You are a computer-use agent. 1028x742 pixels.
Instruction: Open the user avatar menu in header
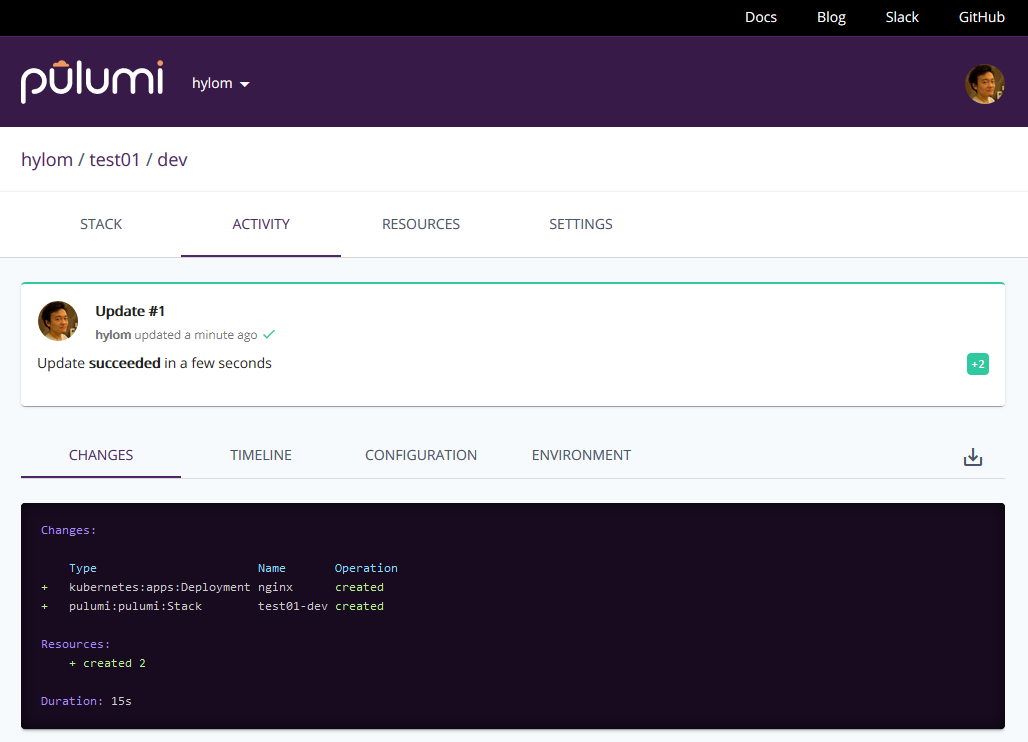[984, 84]
